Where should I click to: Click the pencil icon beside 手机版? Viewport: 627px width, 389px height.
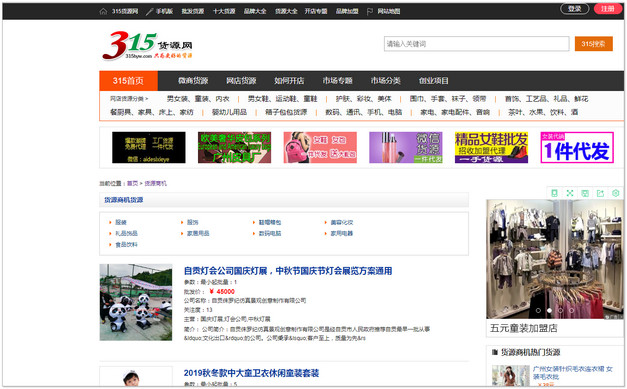(150, 11)
